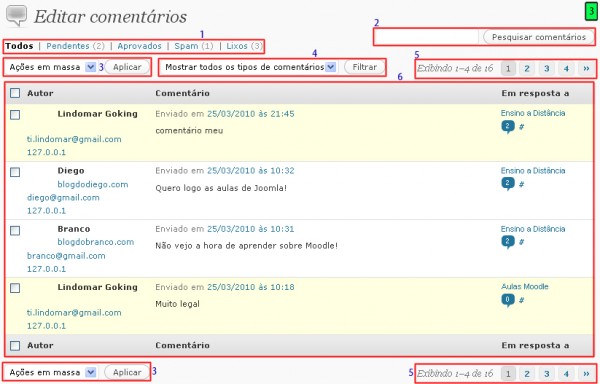Open the 0 comments bubble for Aulas Moodle
Screen dimensions: 600x384
[x=508, y=300]
